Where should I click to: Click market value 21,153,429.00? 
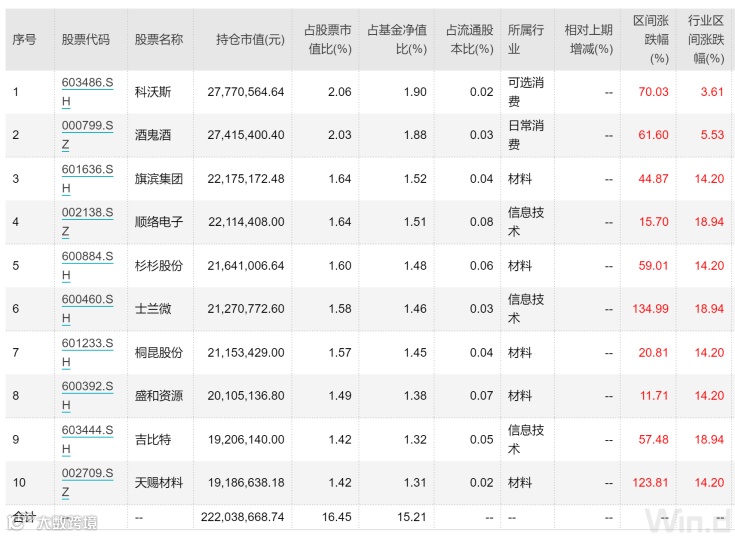coord(246,352)
